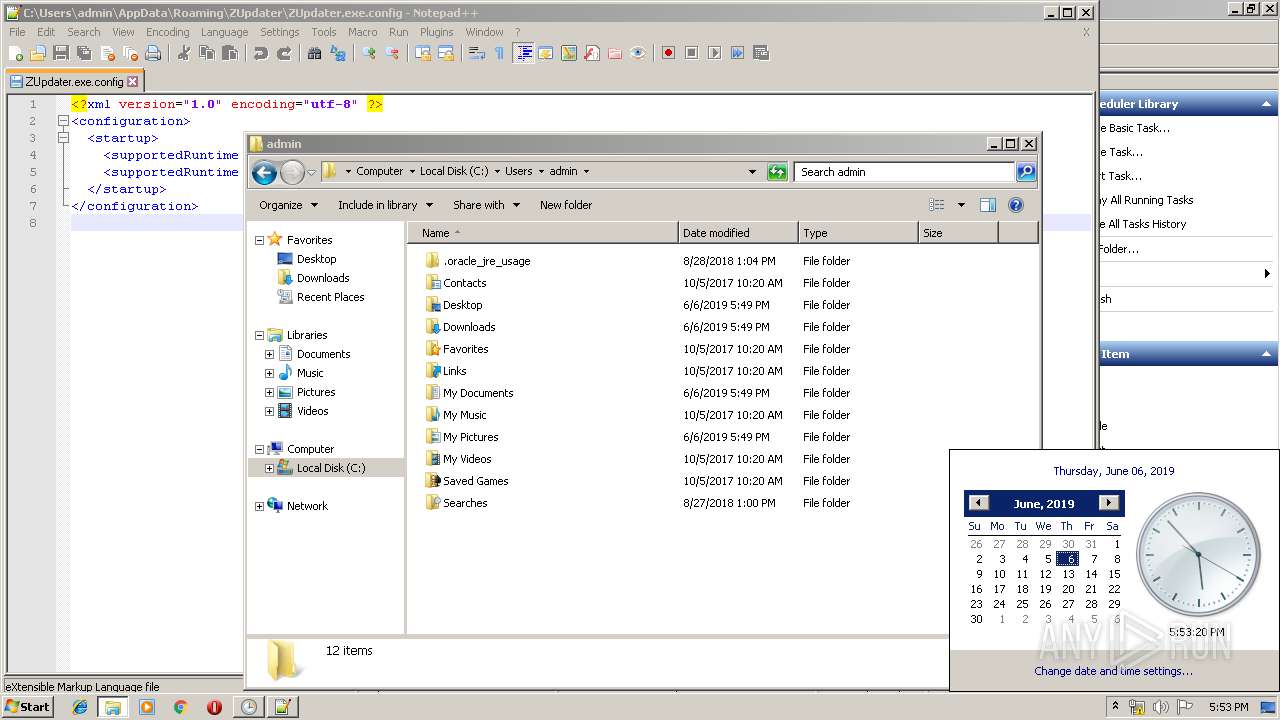Image resolution: width=1280 pixels, height=720 pixels.
Task: Collapse the startup fold marker
Action: tap(63, 138)
